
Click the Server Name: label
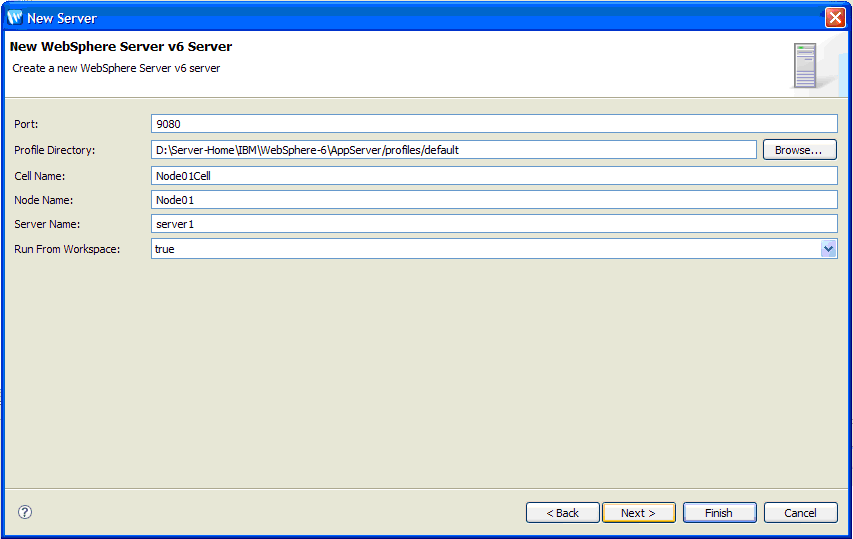[47, 224]
